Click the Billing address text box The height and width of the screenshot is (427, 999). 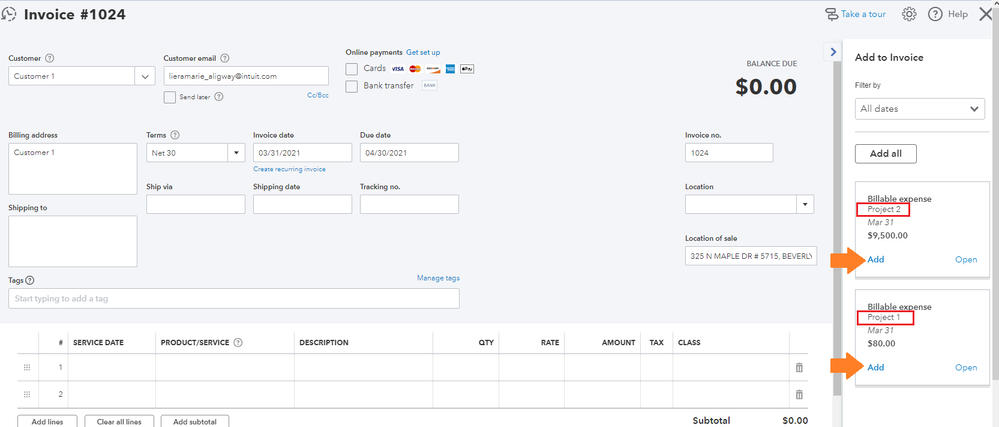(73, 169)
